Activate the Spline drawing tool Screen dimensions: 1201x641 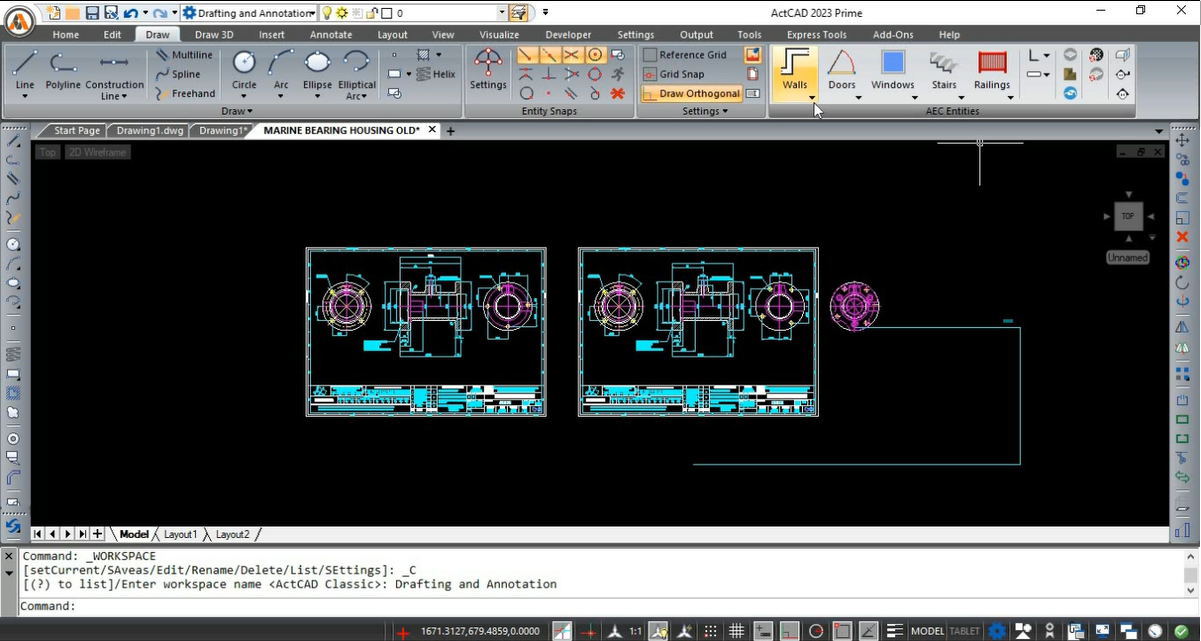[x=185, y=73]
